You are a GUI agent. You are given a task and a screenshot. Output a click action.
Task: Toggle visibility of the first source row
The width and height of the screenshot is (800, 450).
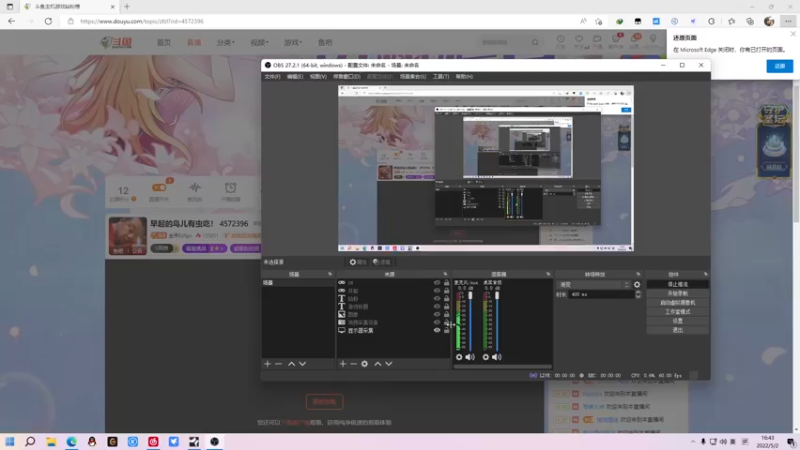(x=437, y=283)
